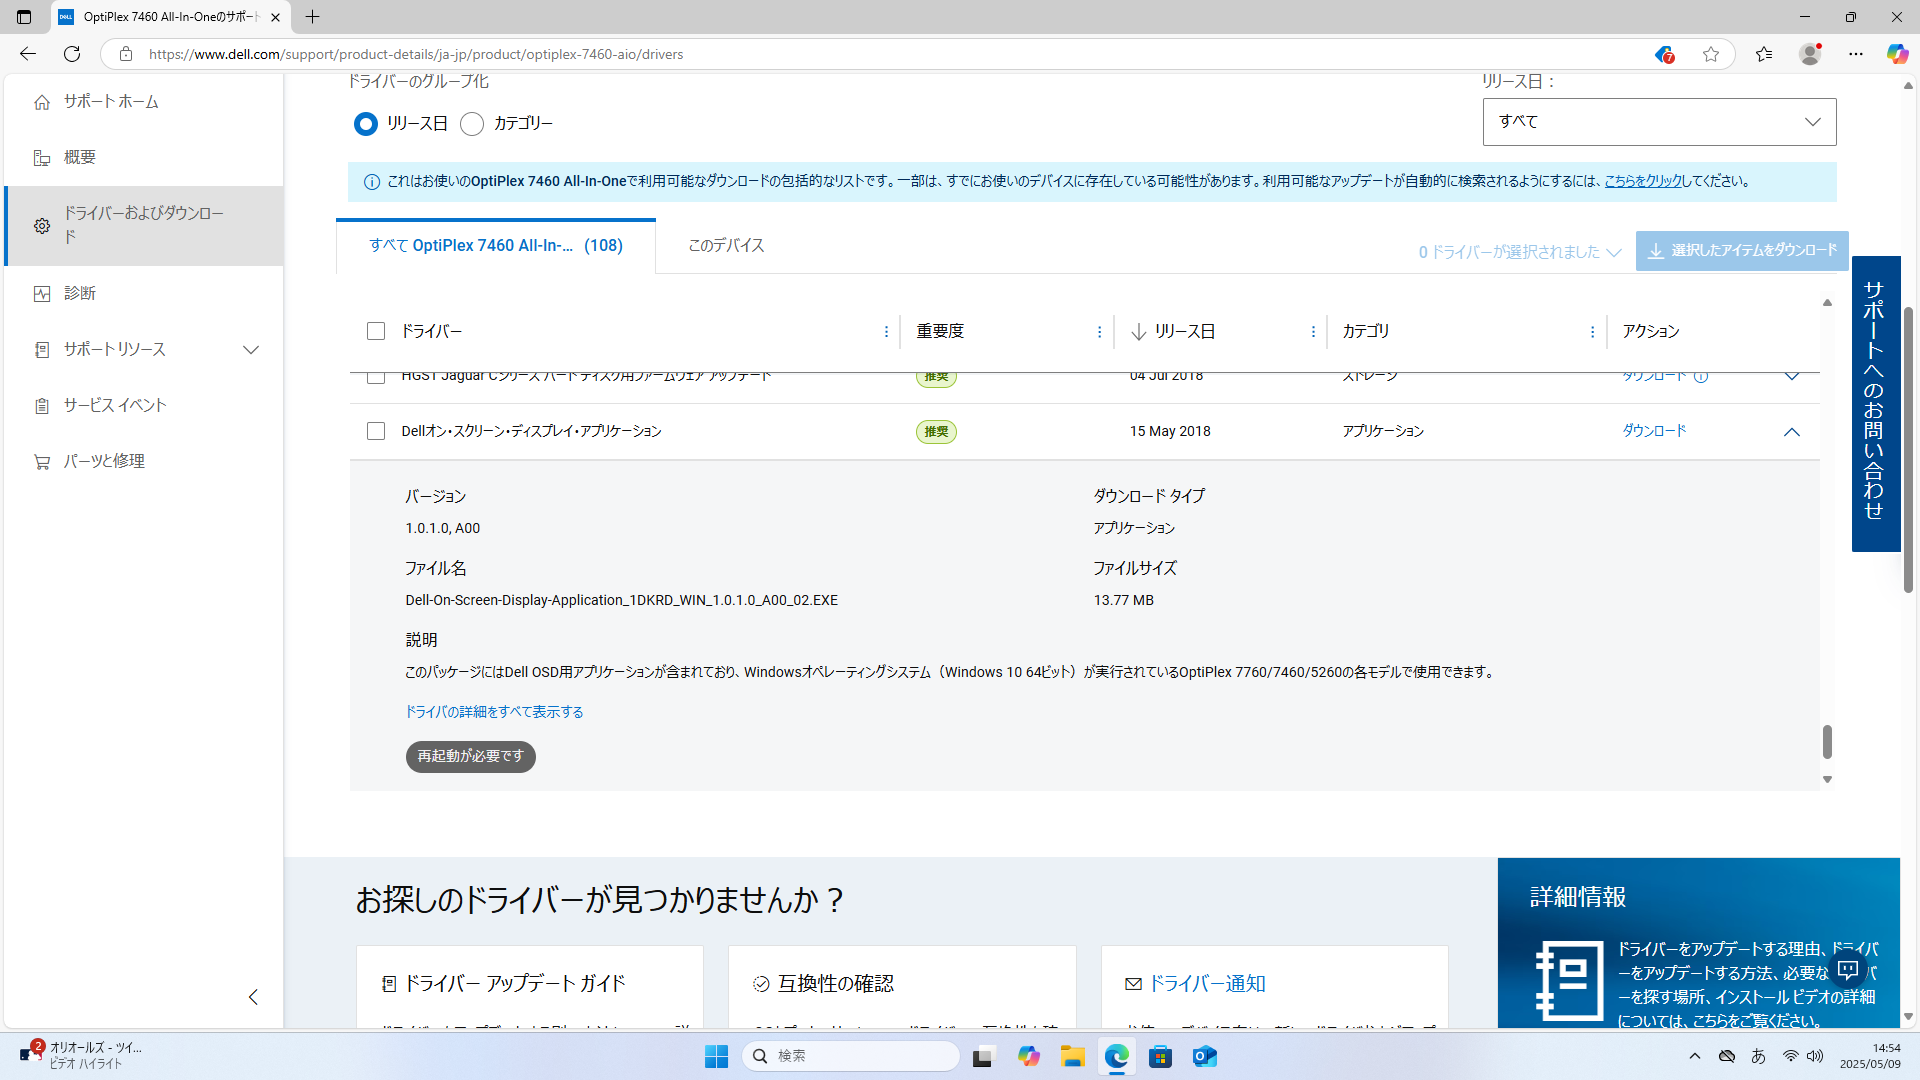Open new browser tab
This screenshot has width=1920, height=1080.
313,17
